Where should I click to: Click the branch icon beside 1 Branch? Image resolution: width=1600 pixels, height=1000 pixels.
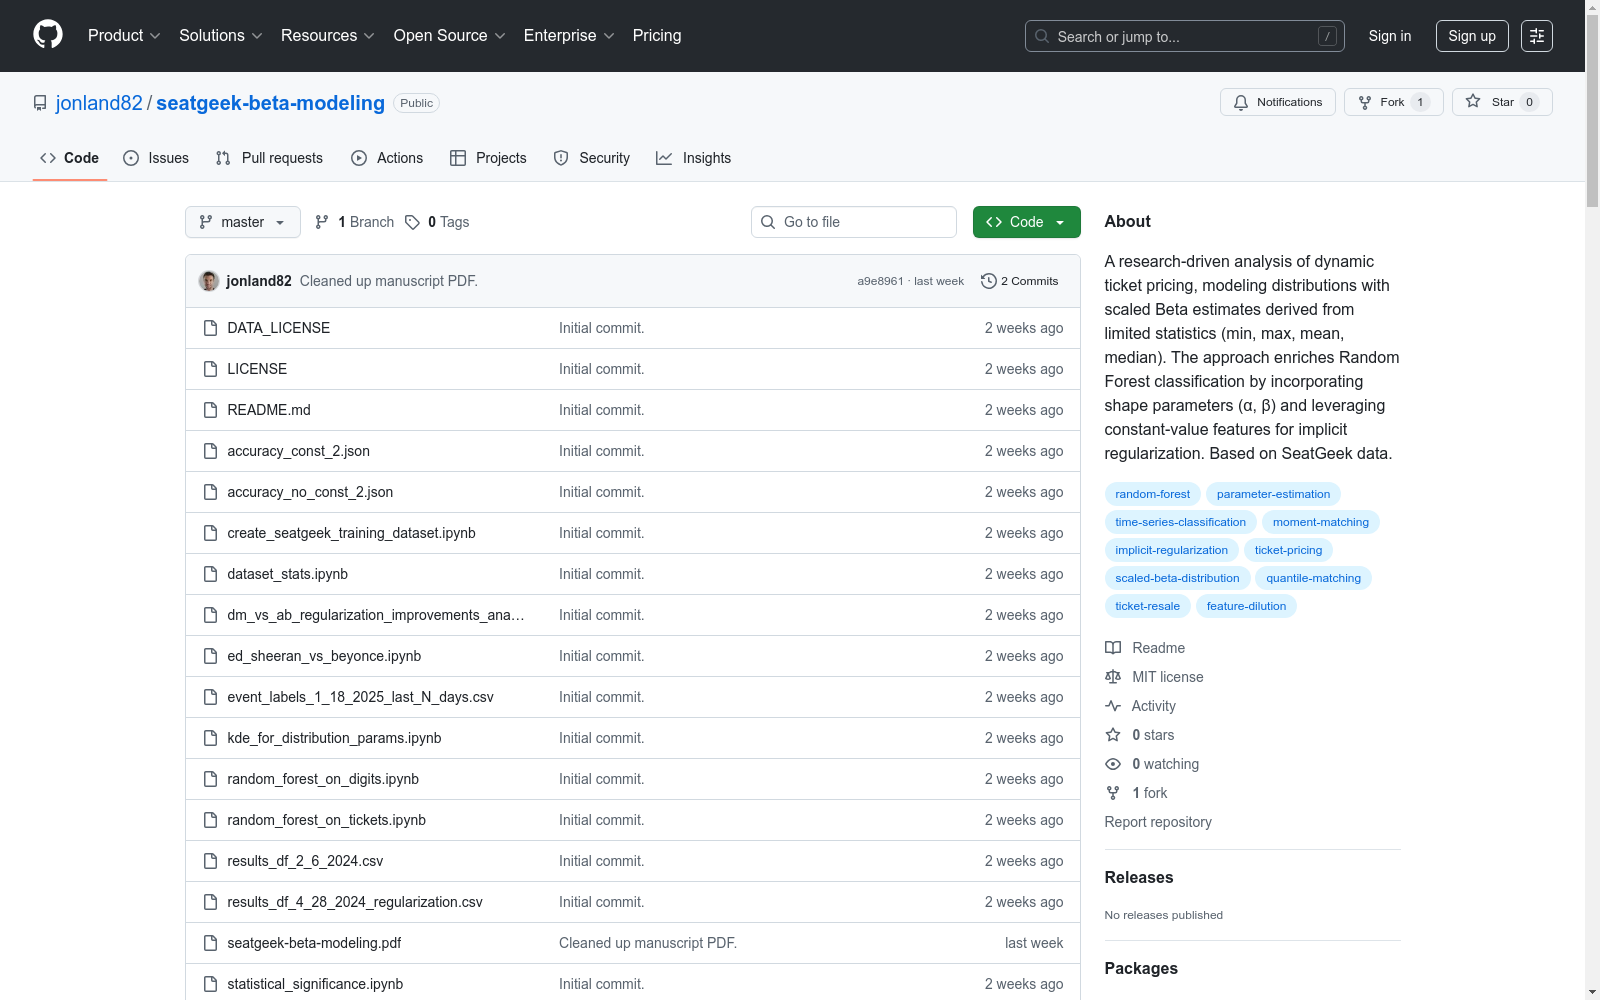click(322, 222)
